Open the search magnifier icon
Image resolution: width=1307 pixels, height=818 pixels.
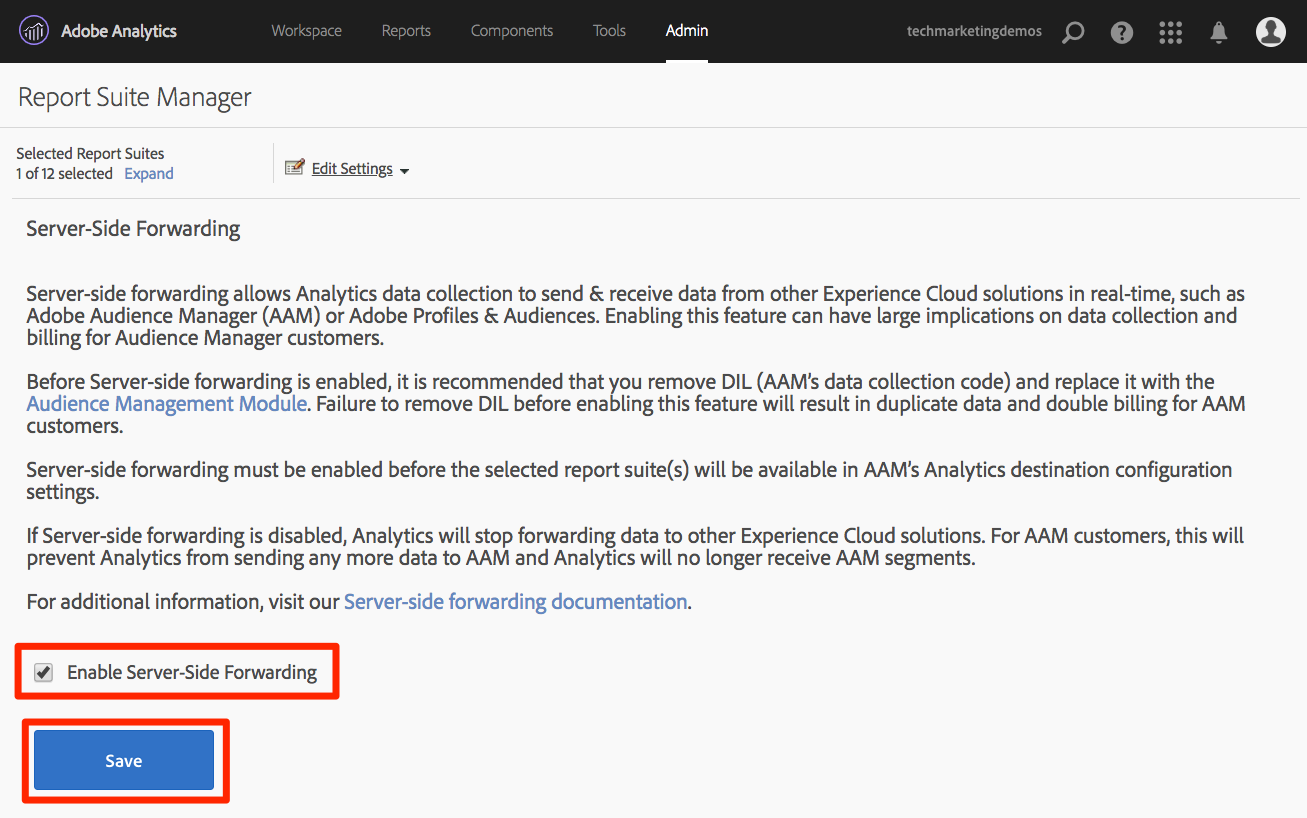click(x=1073, y=32)
